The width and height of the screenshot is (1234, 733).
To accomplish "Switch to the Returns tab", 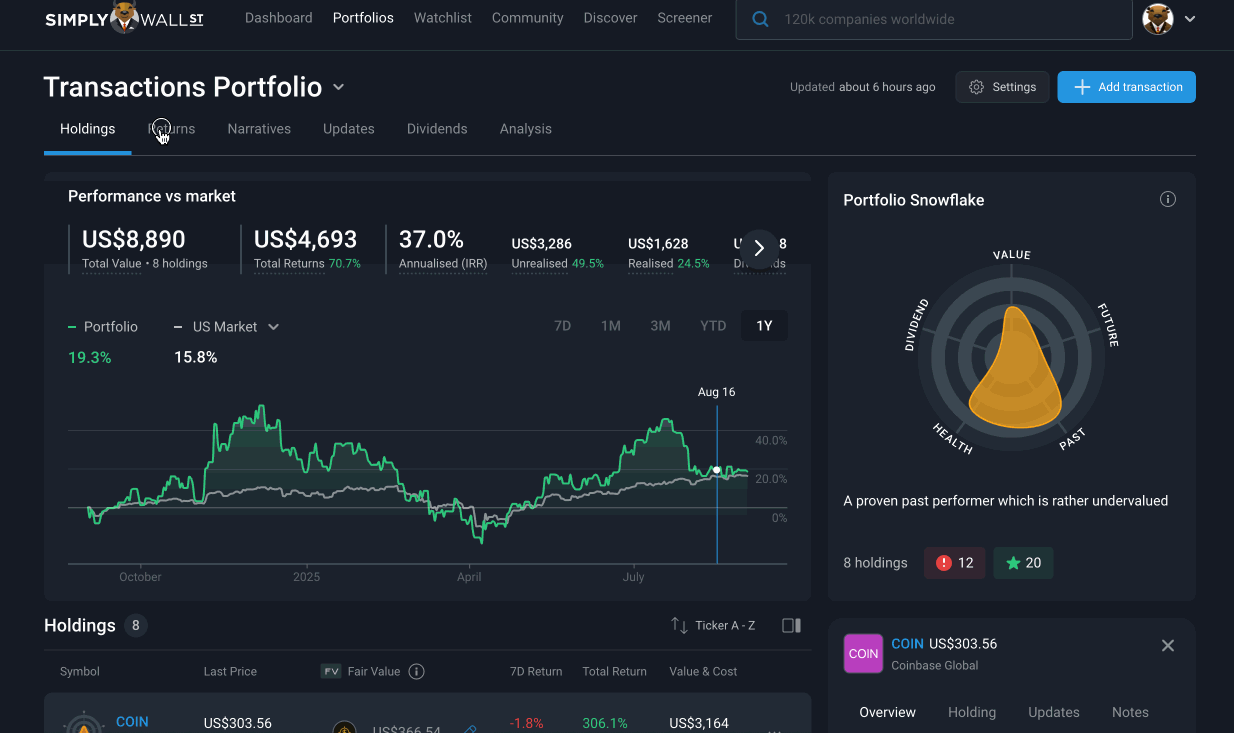I will click(172, 129).
